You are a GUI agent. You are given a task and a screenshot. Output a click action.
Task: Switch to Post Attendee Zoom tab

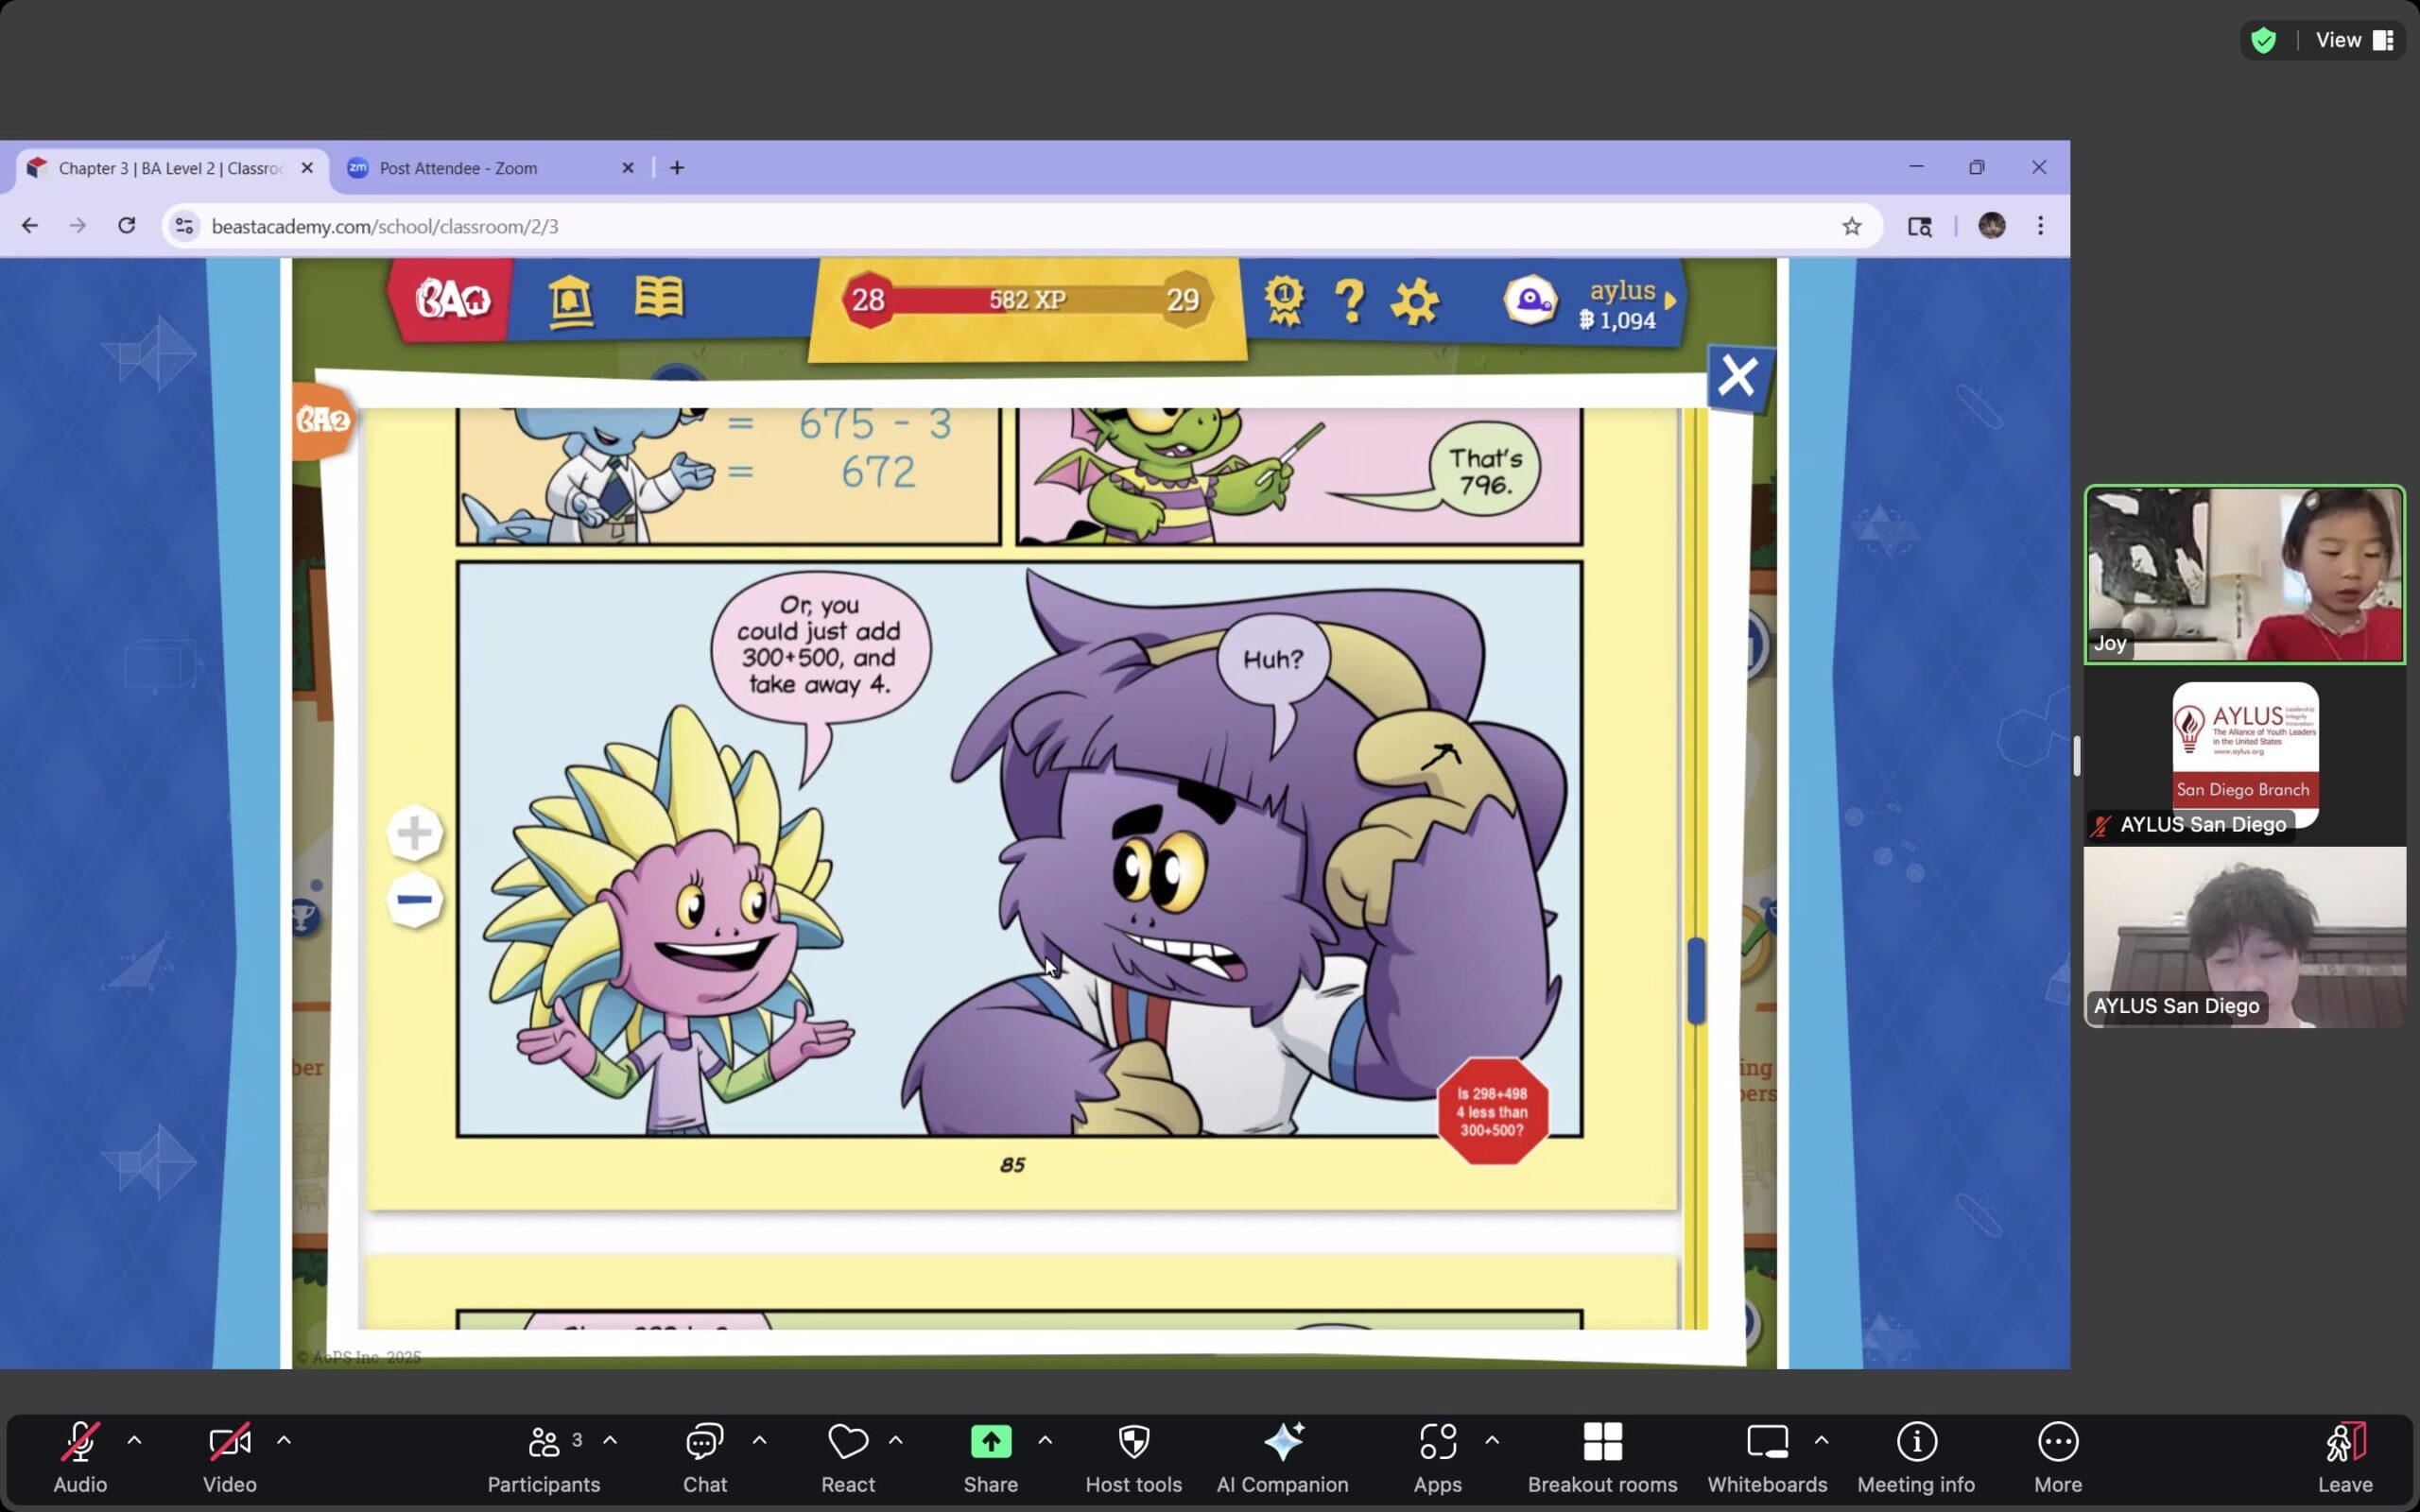tap(458, 168)
